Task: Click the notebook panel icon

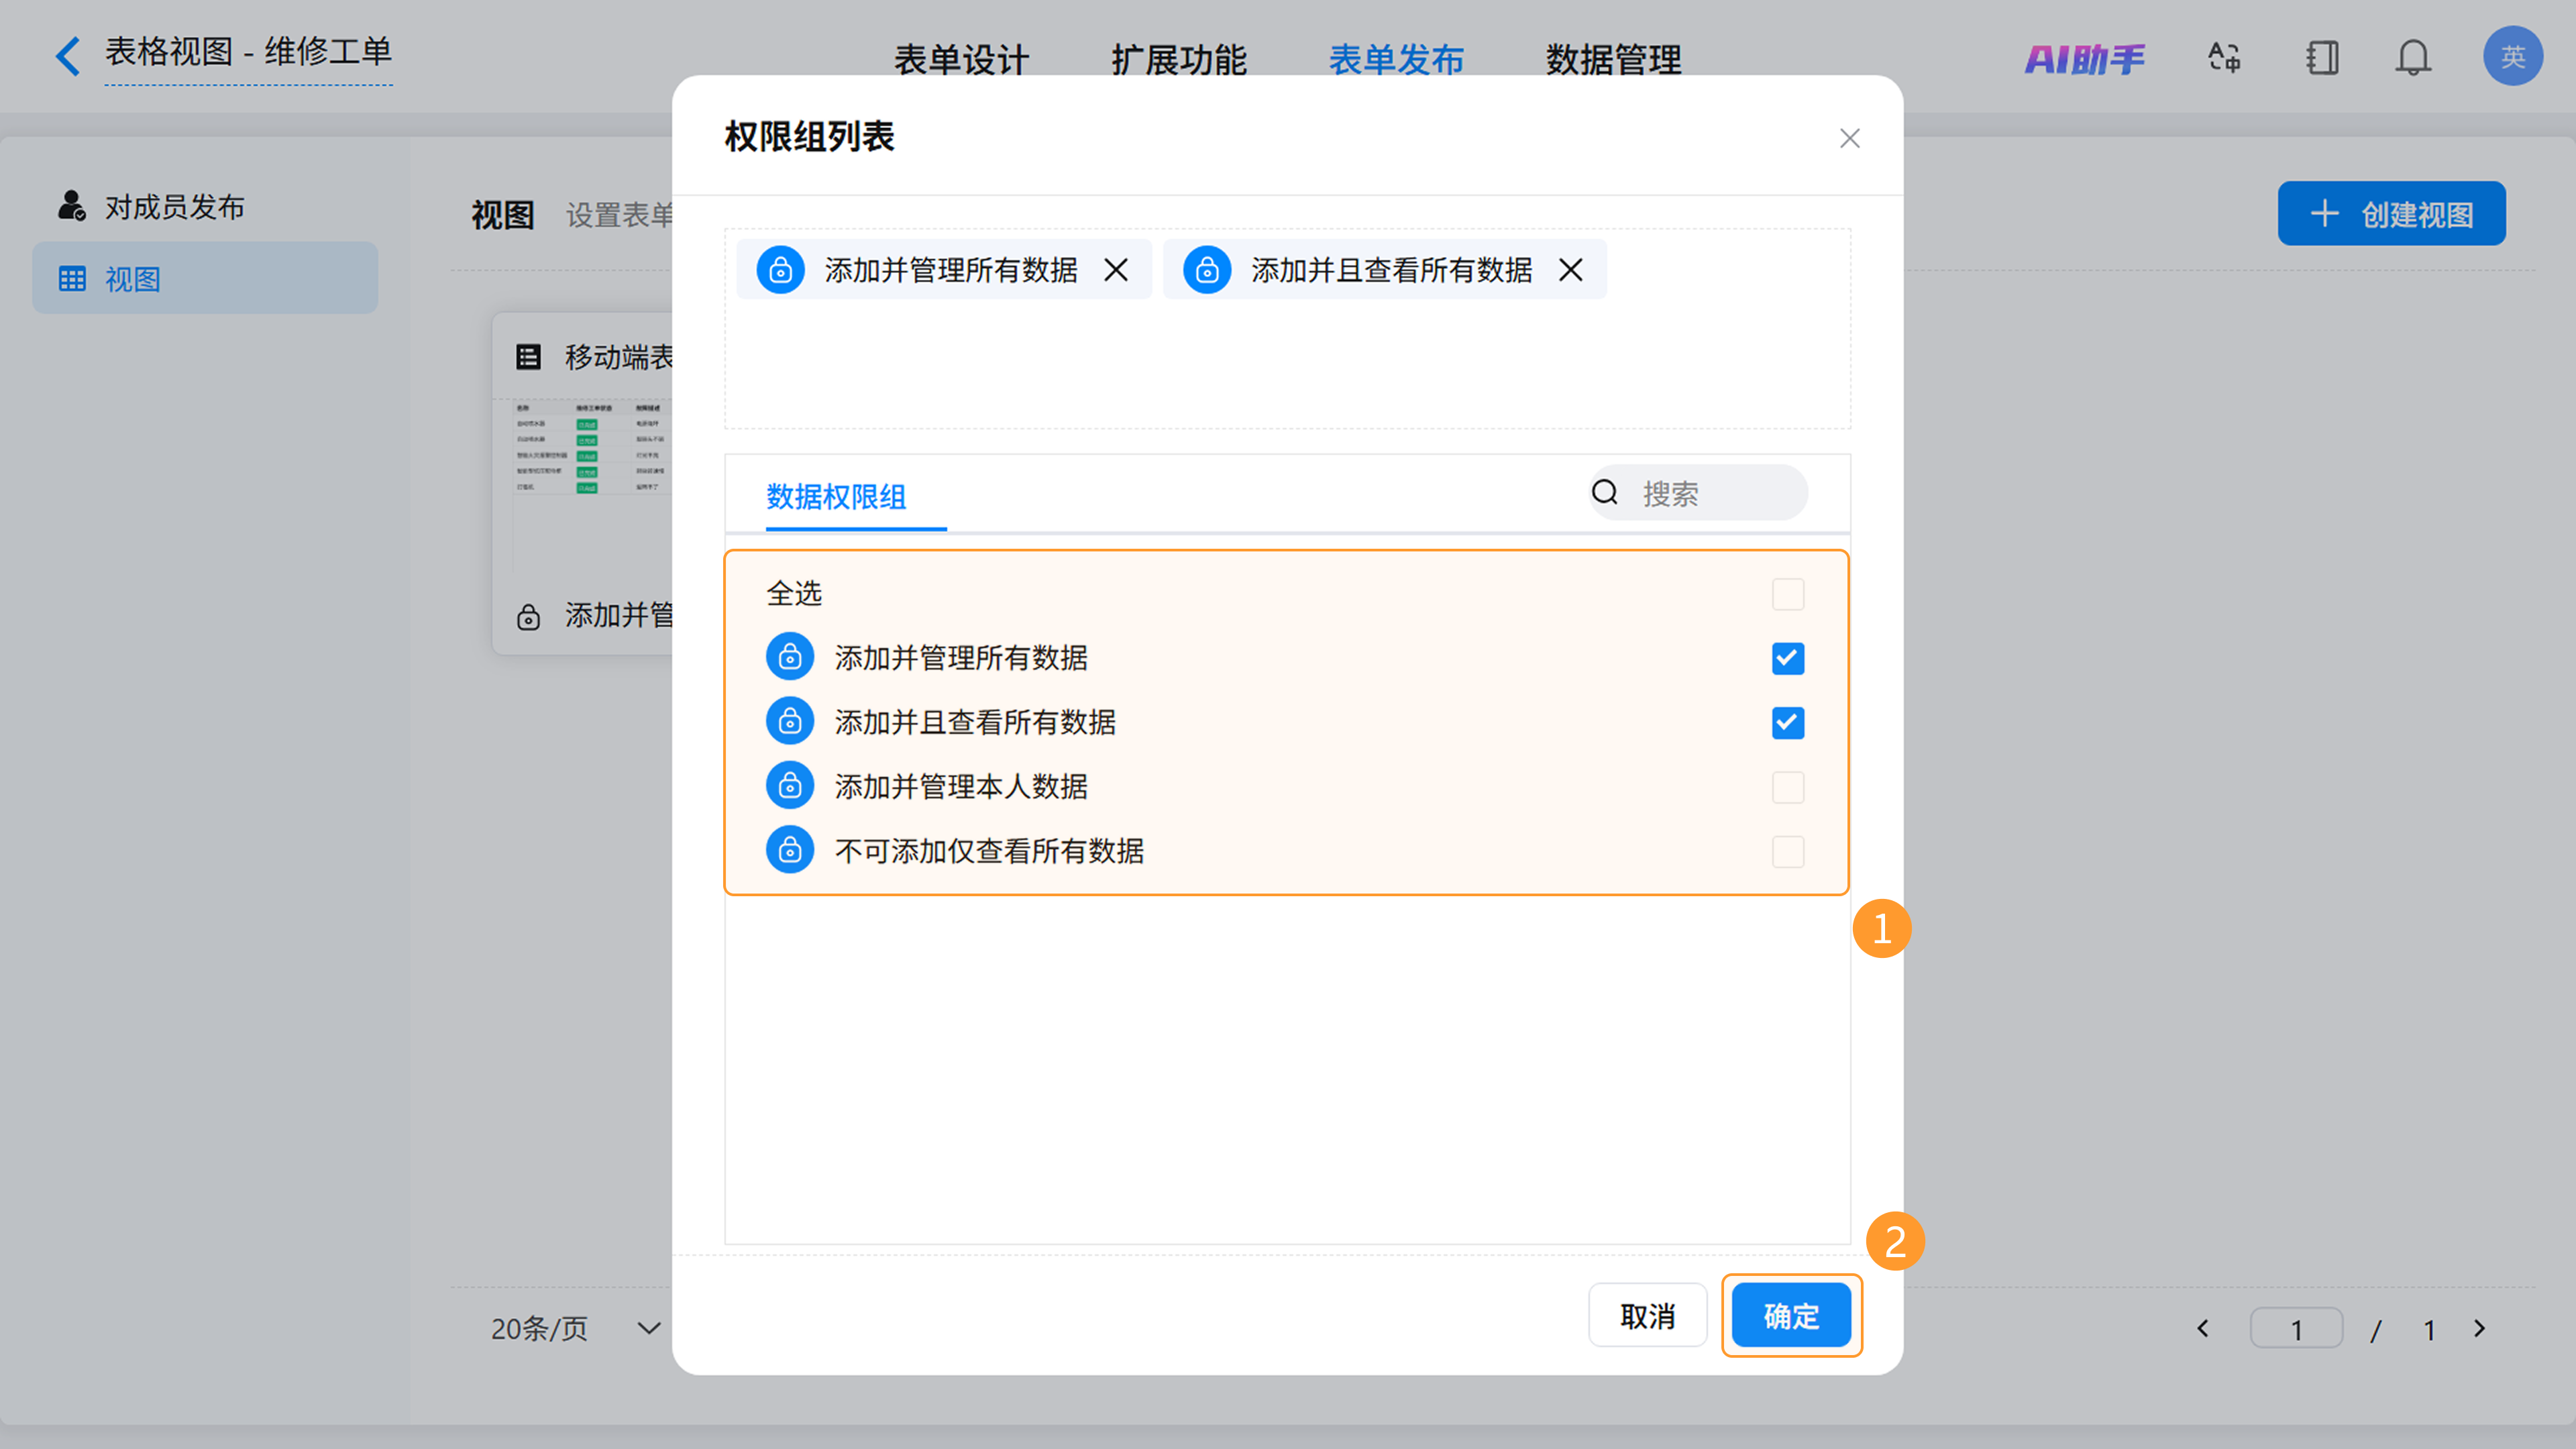Action: click(x=2322, y=57)
